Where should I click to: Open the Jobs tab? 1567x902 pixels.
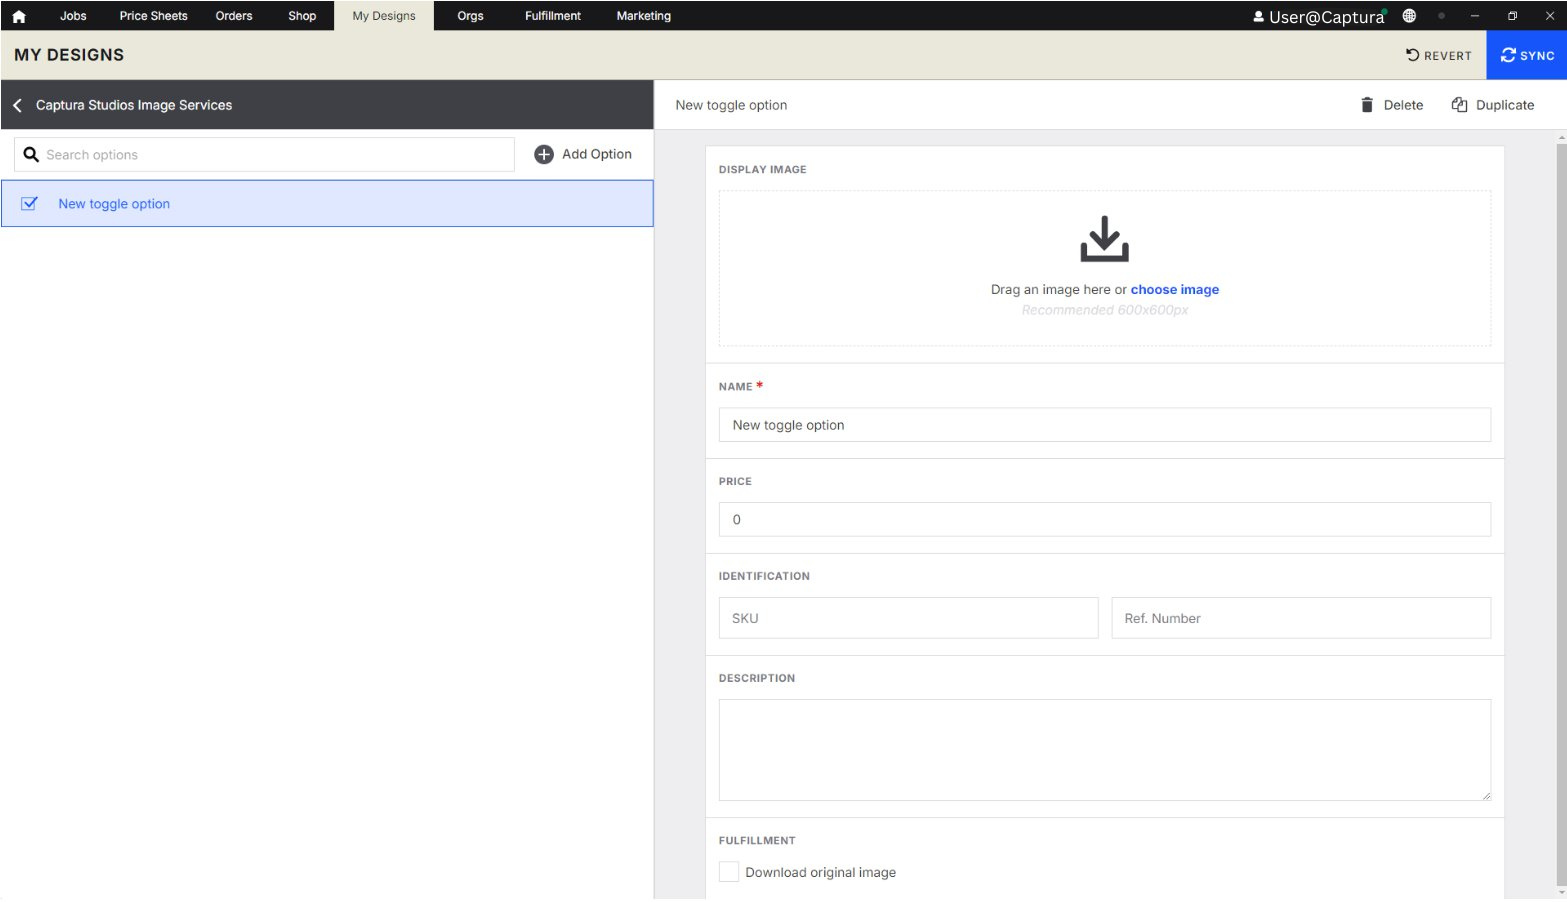point(73,16)
